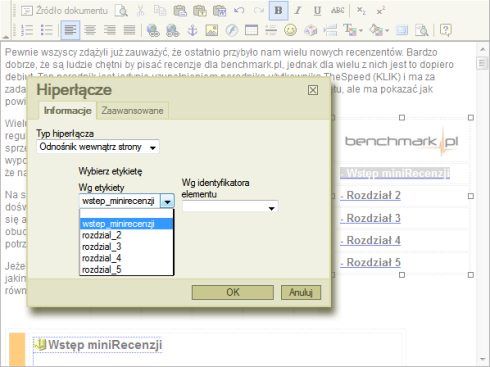The image size is (490, 367).
Task: Click the benchmark.pl logo image
Action: click(x=402, y=142)
